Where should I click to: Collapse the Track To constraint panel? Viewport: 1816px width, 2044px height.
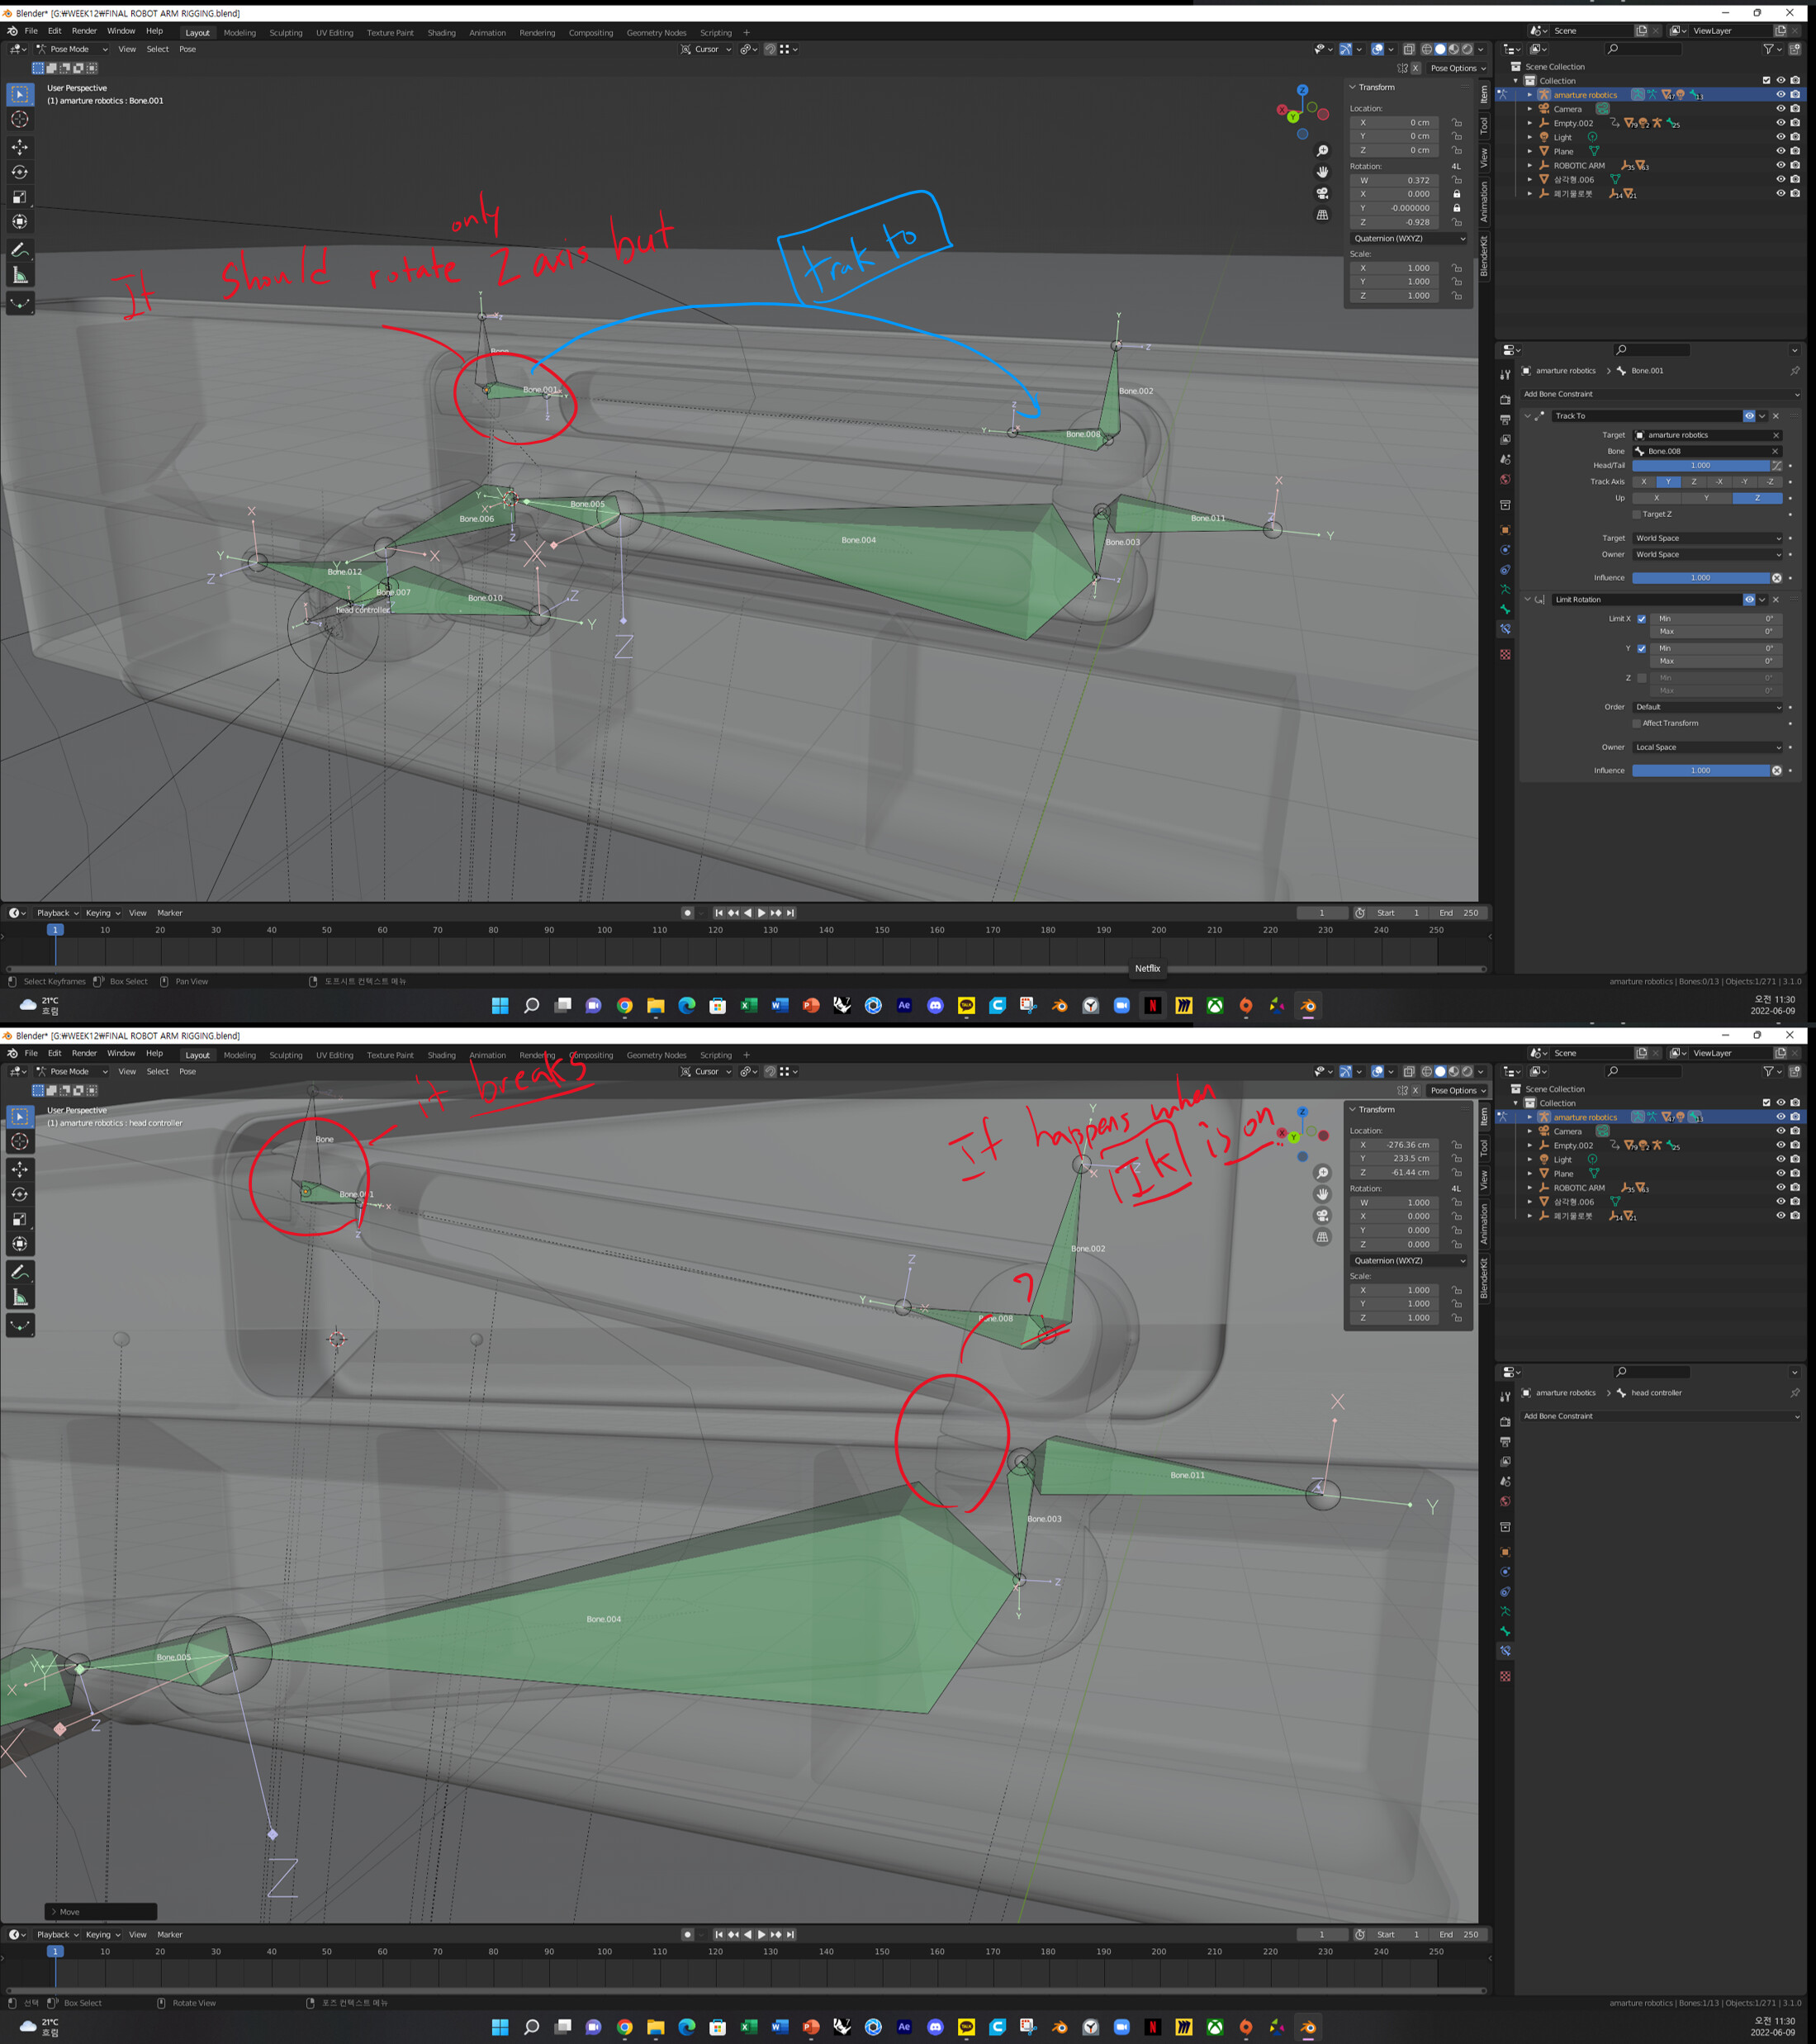pyautogui.click(x=1527, y=416)
